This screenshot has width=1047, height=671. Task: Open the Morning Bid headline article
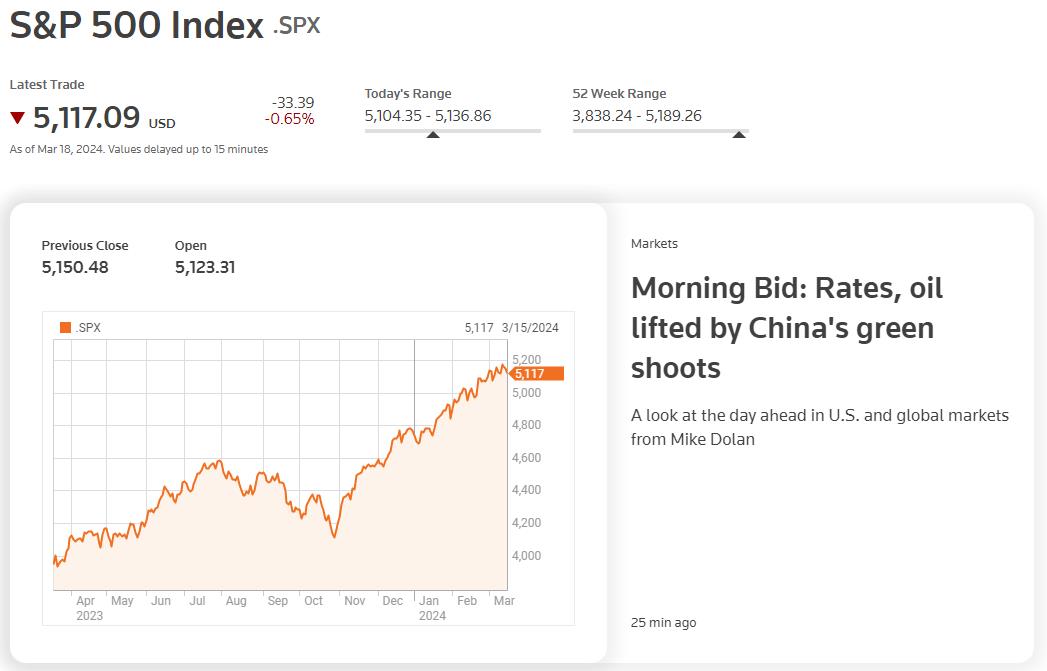pyautogui.click(x=786, y=328)
